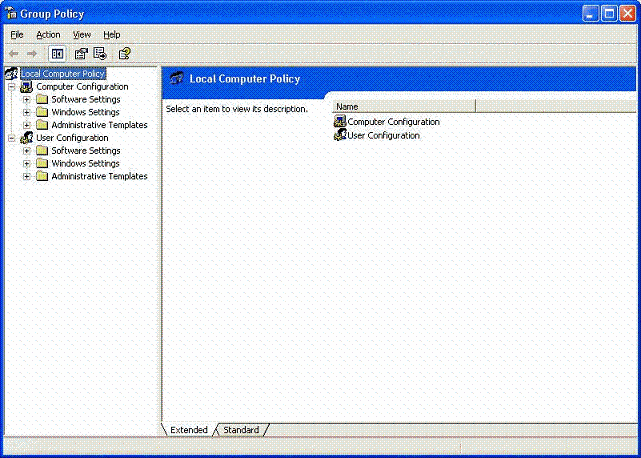The image size is (641, 458).
Task: Select User Configuration text in right list
Action: [x=383, y=135]
